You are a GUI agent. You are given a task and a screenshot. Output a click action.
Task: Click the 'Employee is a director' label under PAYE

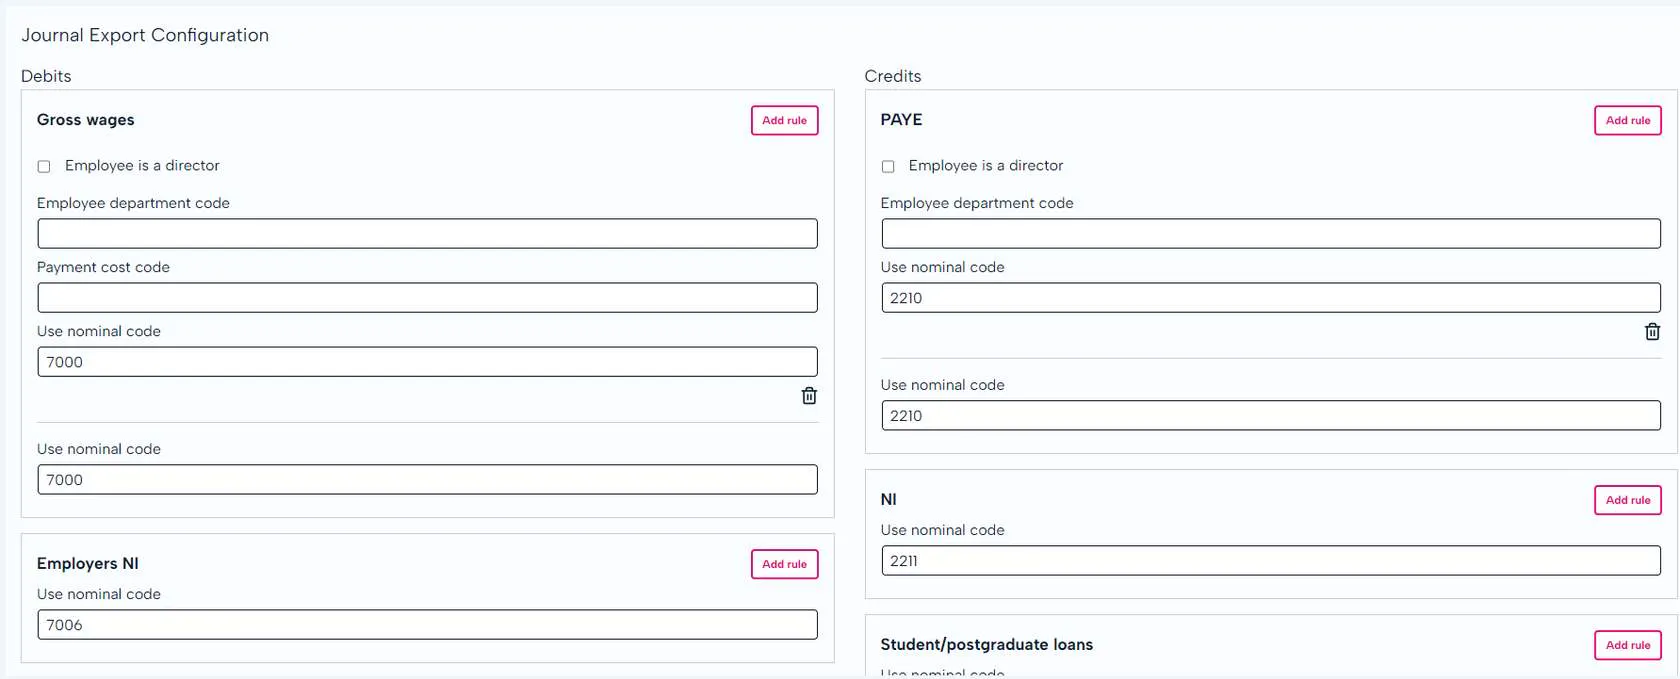click(985, 166)
